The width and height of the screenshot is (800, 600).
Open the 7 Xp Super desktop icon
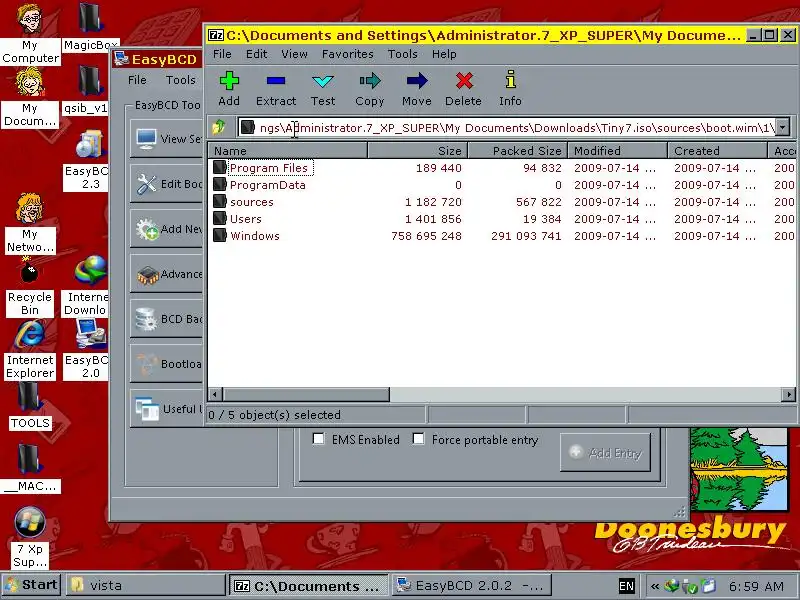point(30,538)
